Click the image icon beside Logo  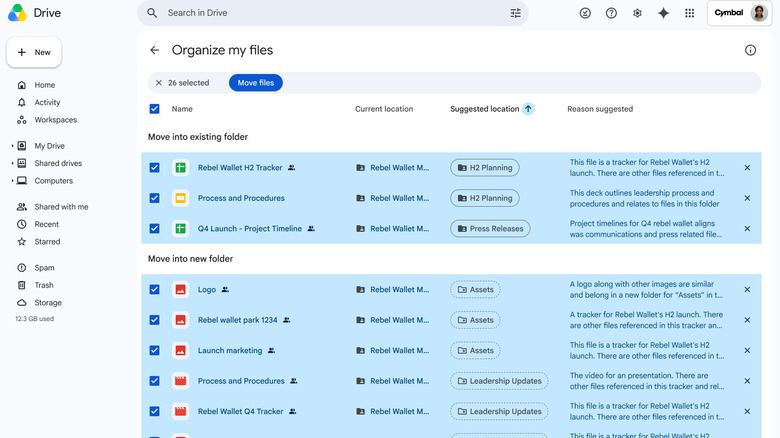[x=181, y=289]
